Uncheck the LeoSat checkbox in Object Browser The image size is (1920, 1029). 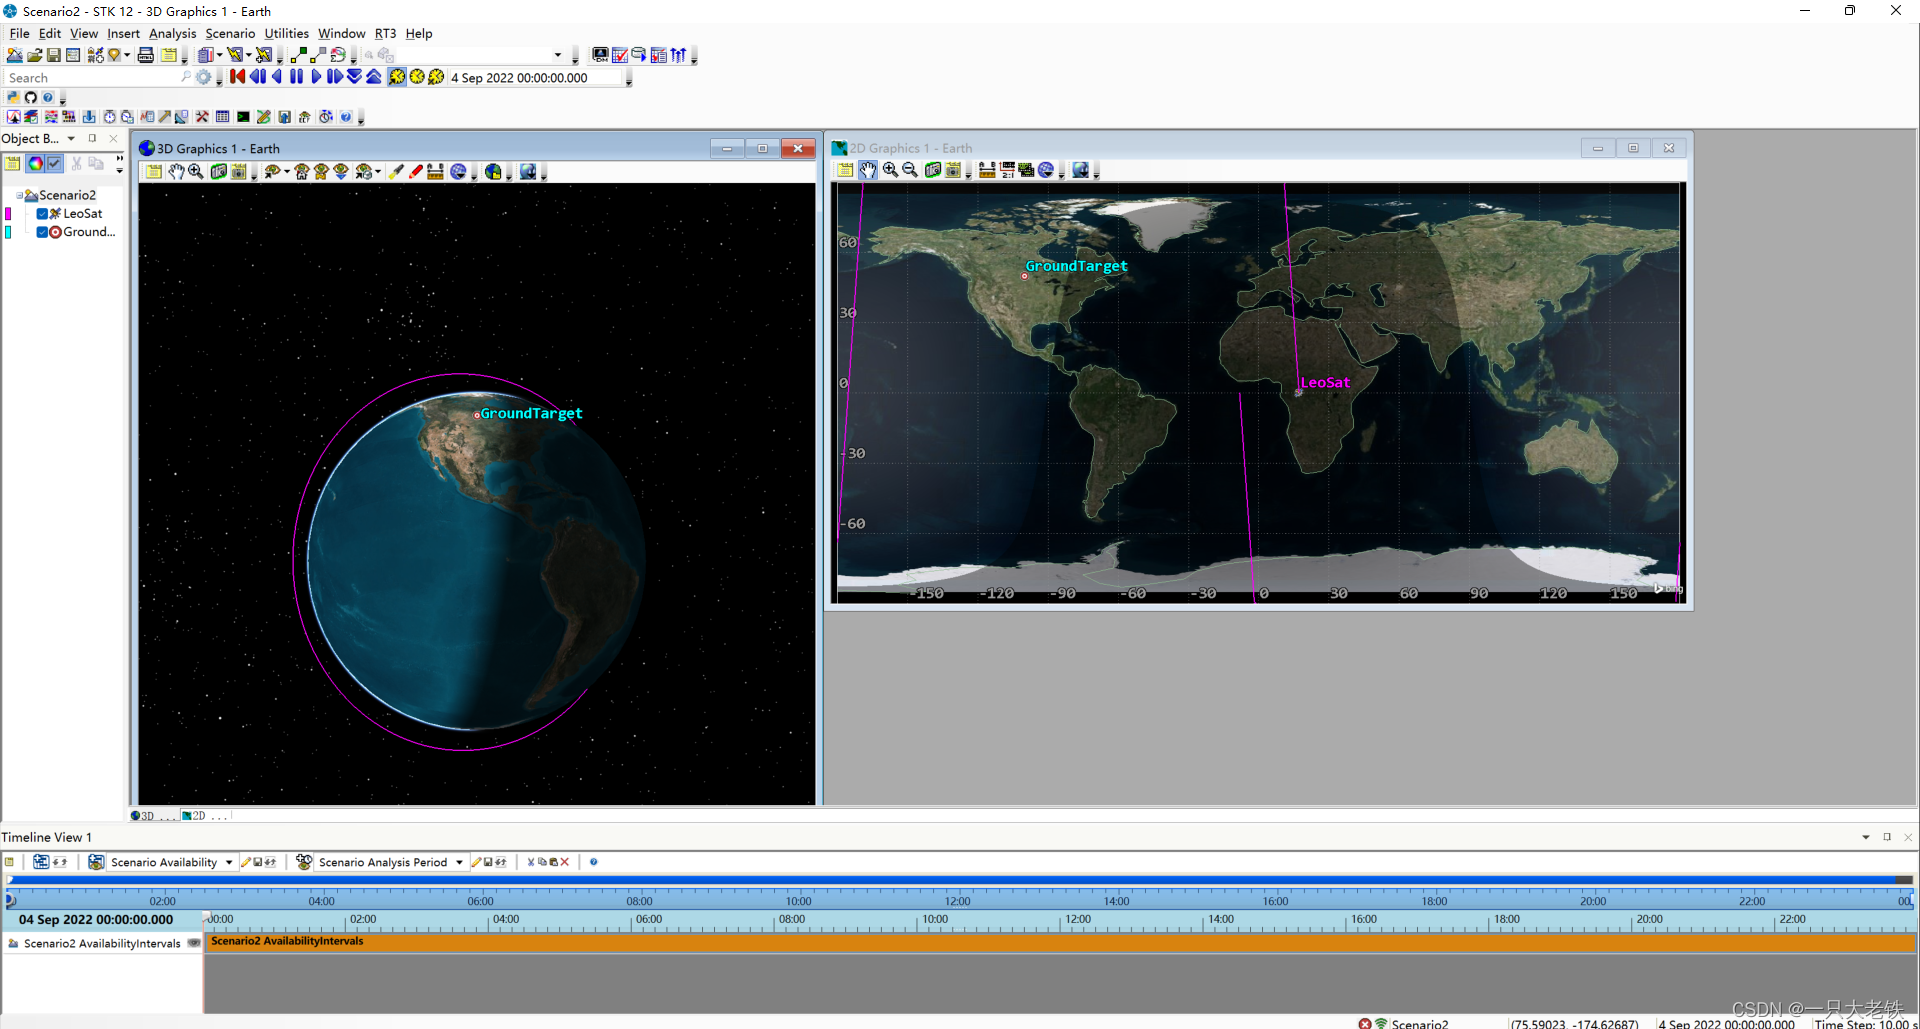coord(42,213)
